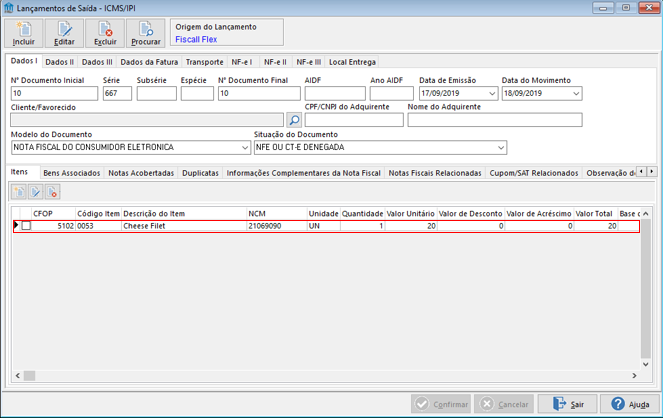664x418 pixels.
Task: Expand the Modelo do Documento combo box
Action: (x=245, y=147)
